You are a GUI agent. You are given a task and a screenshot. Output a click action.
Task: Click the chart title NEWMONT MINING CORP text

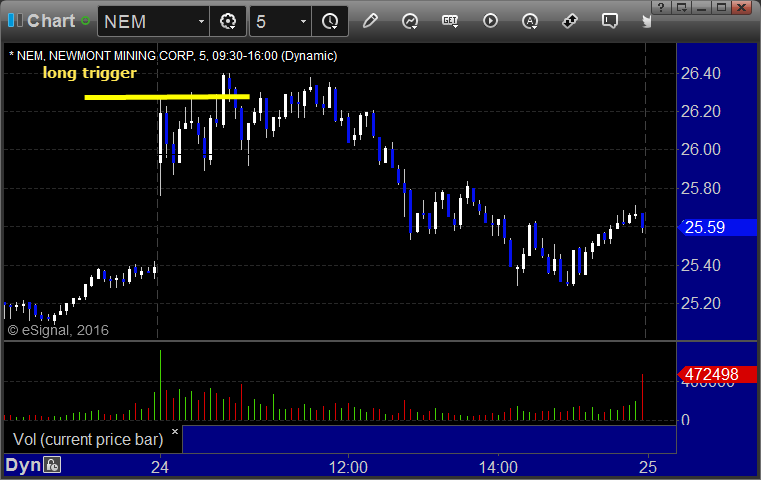121,56
